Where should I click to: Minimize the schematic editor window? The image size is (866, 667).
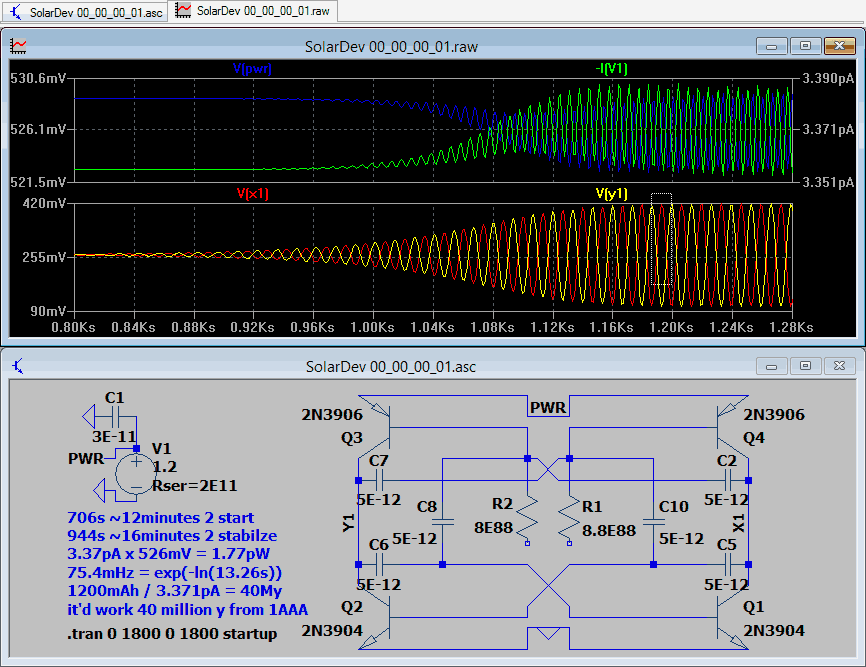click(772, 366)
